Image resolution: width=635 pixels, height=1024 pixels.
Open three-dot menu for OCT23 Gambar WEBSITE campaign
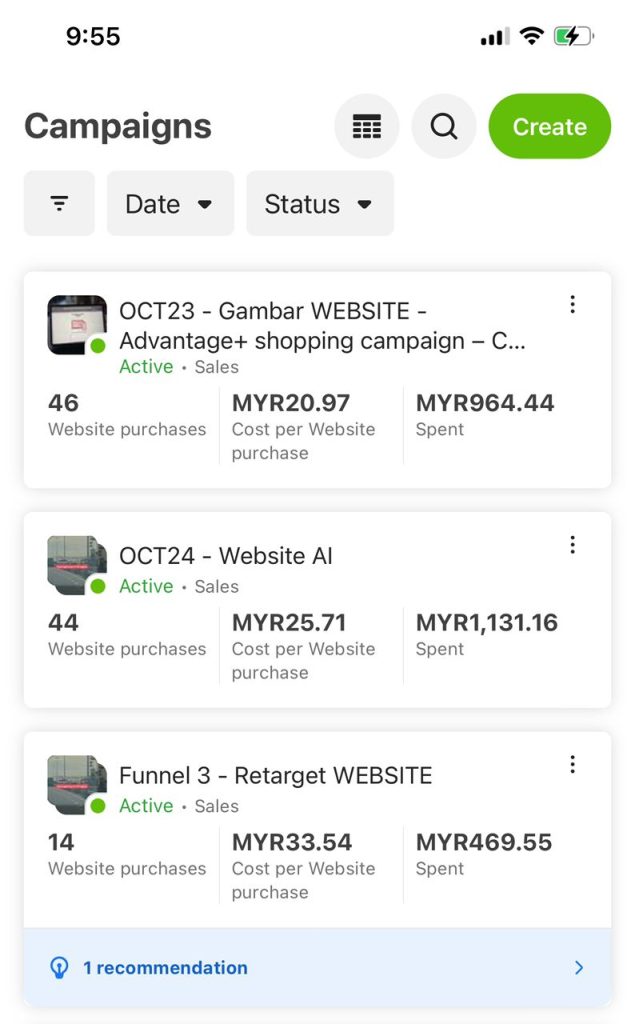tap(572, 304)
